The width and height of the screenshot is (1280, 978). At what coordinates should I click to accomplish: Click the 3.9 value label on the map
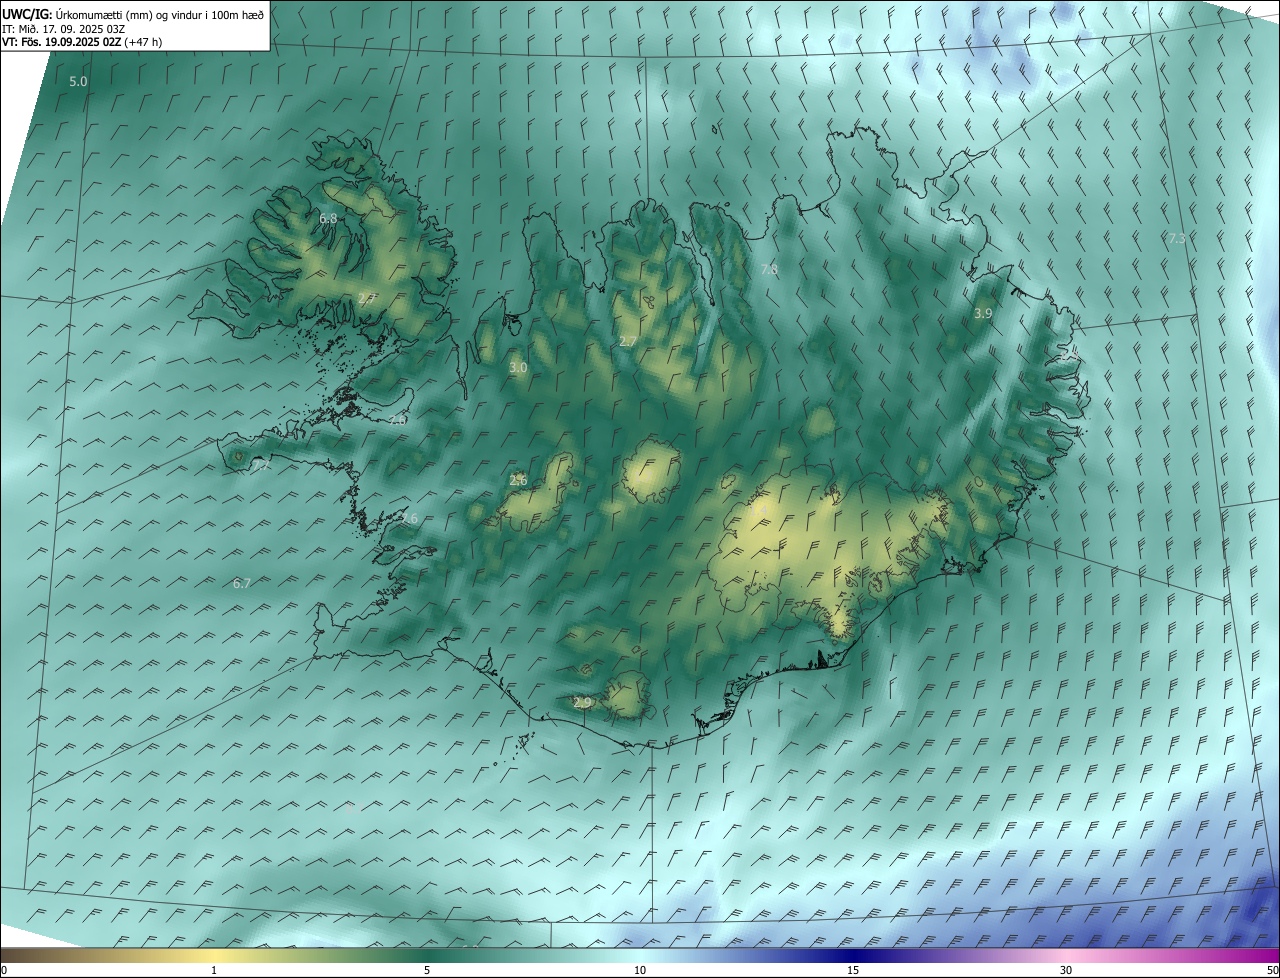tap(983, 313)
